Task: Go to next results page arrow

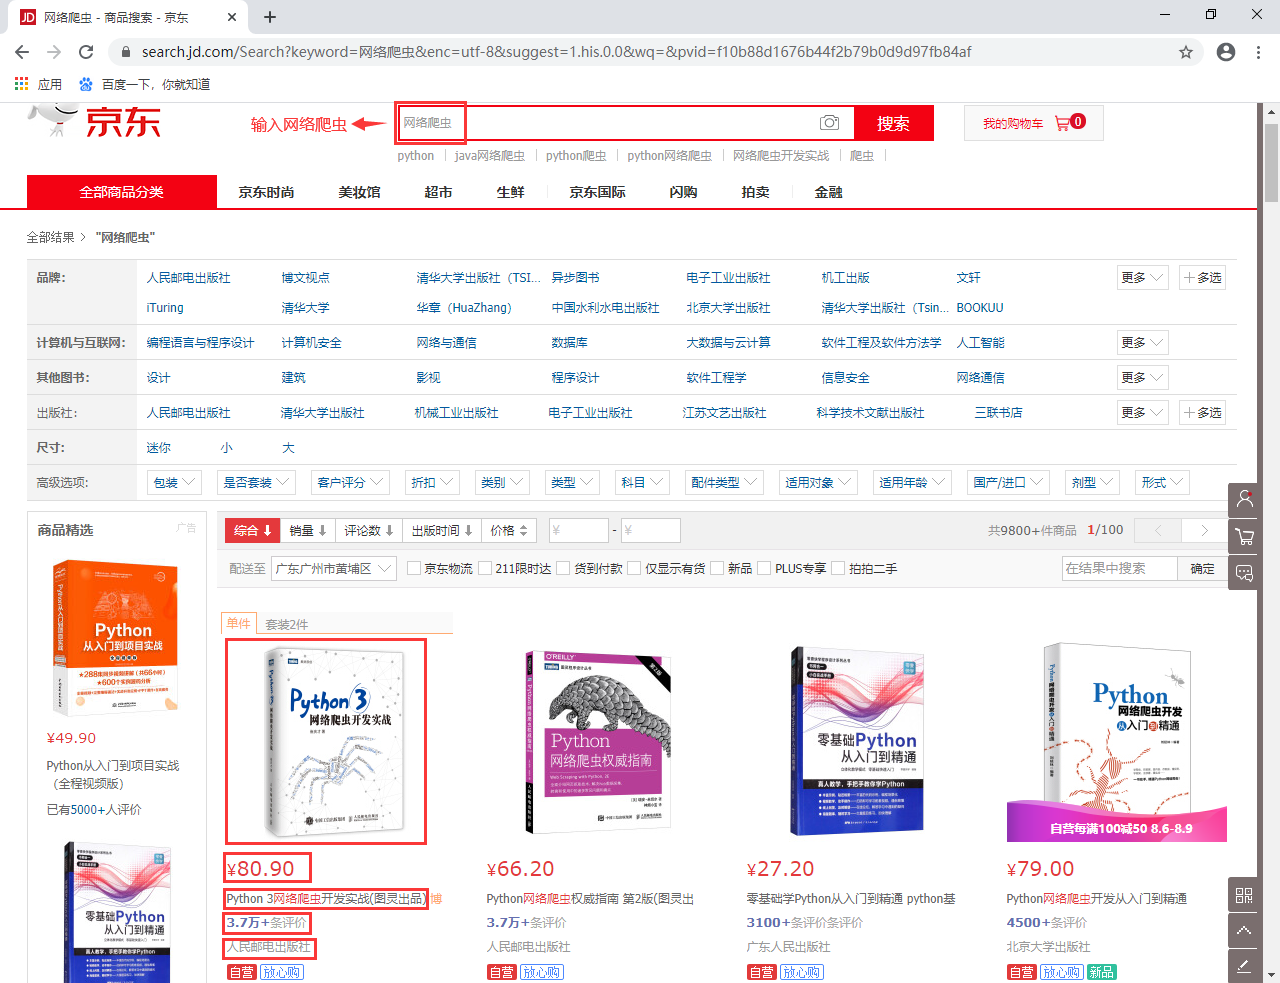Action: click(1204, 530)
